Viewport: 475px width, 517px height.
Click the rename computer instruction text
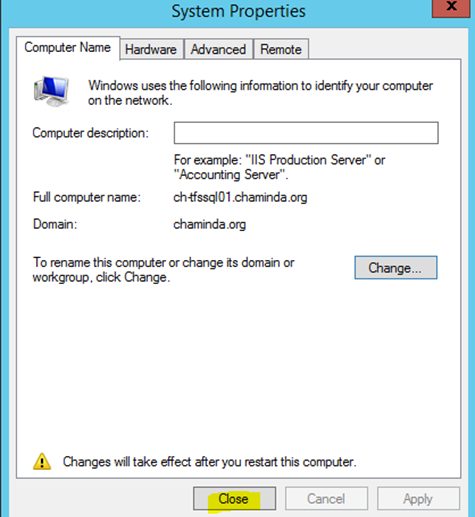pos(163,270)
